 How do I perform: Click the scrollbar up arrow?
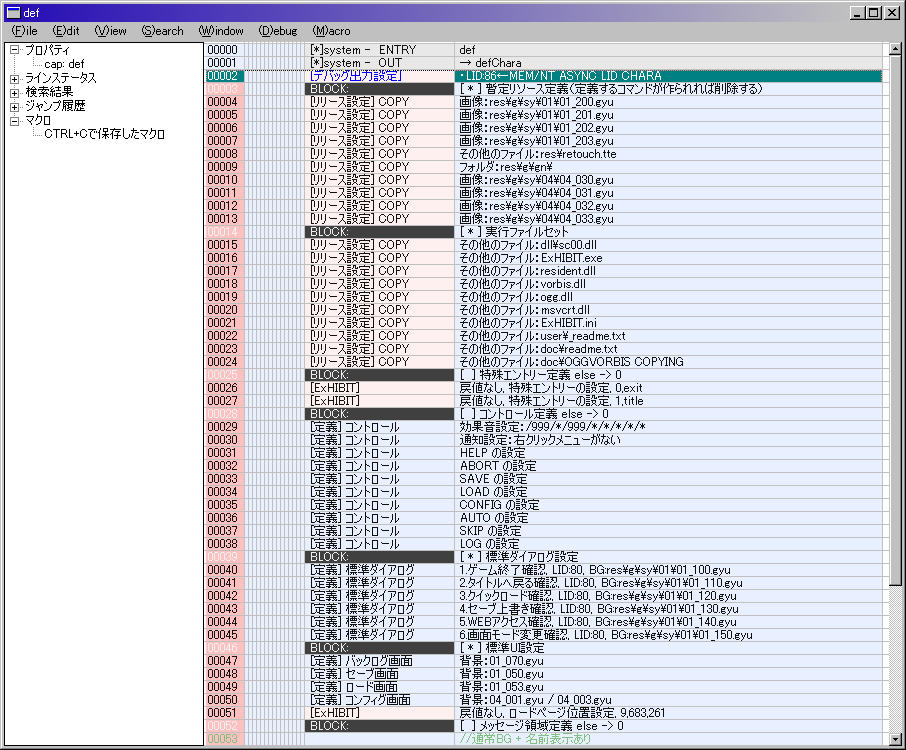pos(895,50)
